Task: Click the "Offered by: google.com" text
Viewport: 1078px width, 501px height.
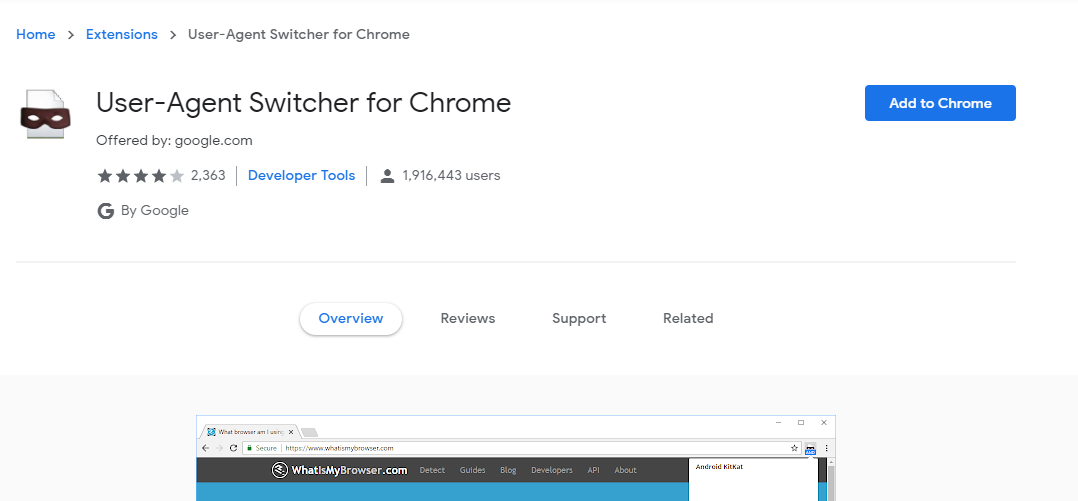Action: point(175,141)
